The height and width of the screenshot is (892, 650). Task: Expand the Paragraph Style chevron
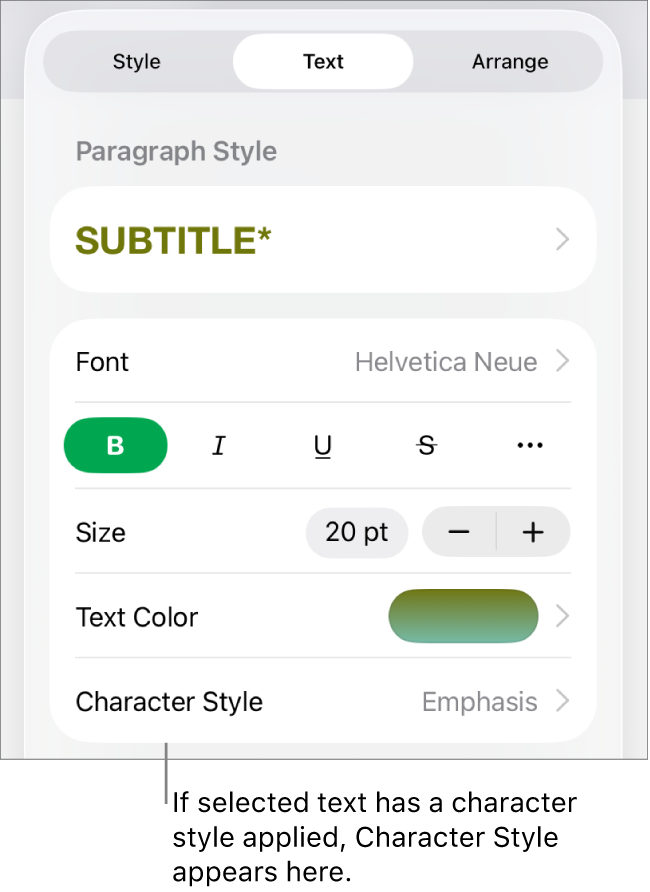[561, 239]
